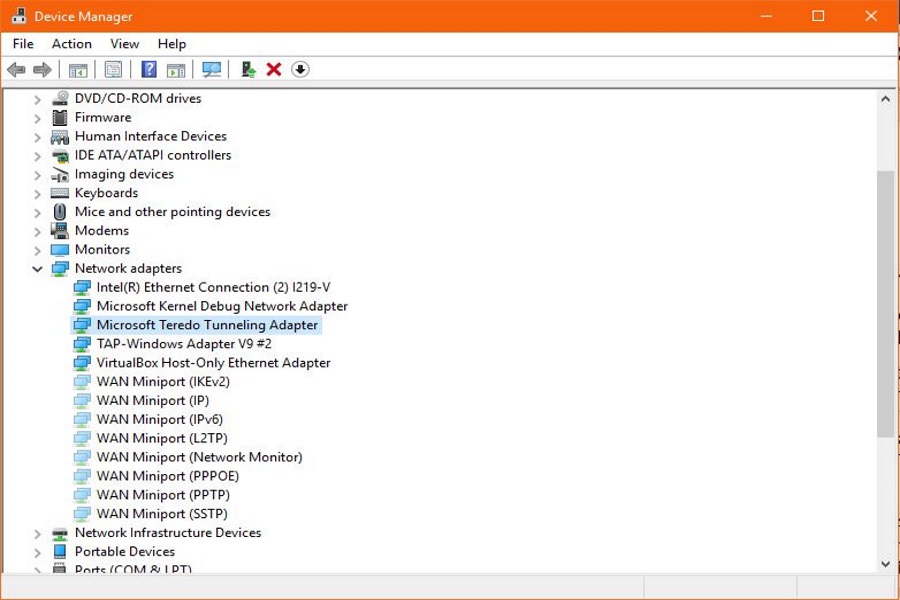Click the Update driver software icon
900x600 pixels.
[x=248, y=69]
